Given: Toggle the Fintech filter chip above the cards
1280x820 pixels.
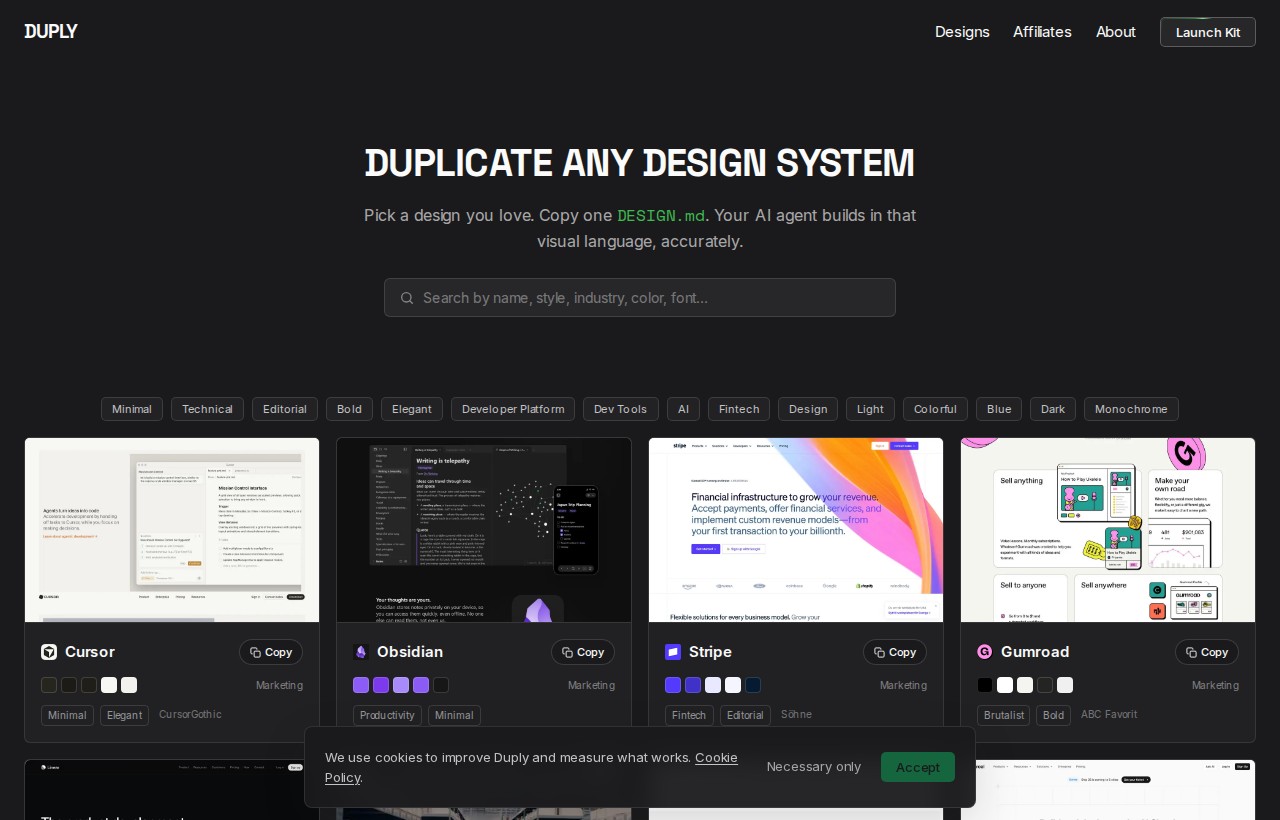Looking at the screenshot, I should 739,409.
